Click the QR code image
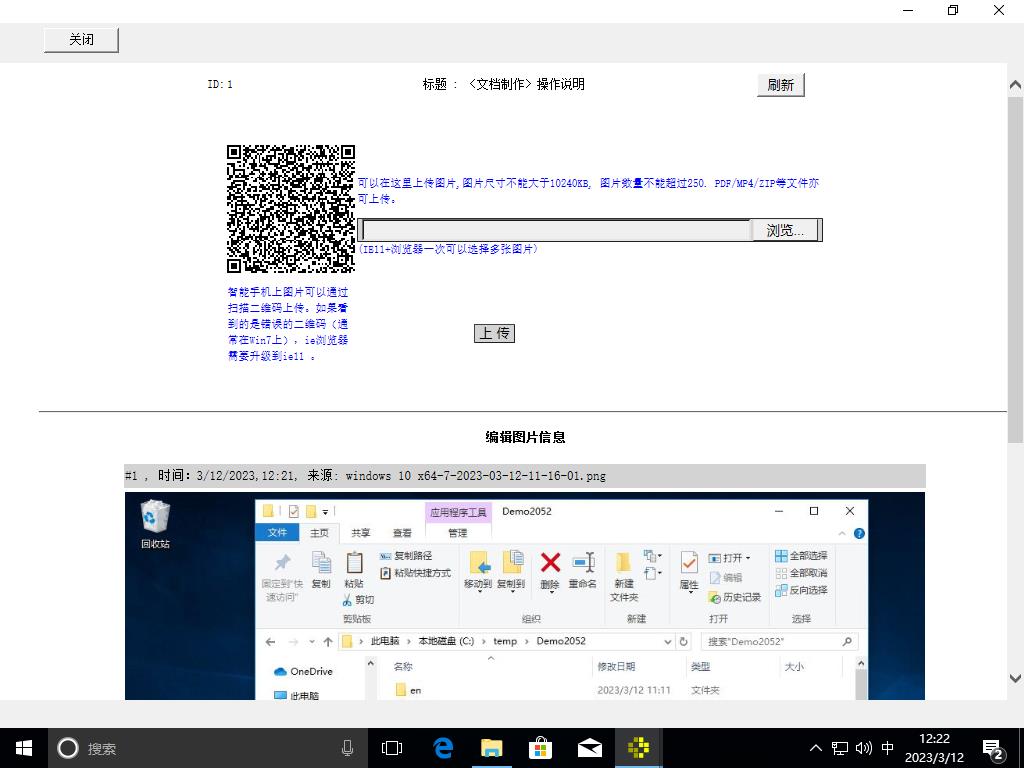 pyautogui.click(x=291, y=209)
